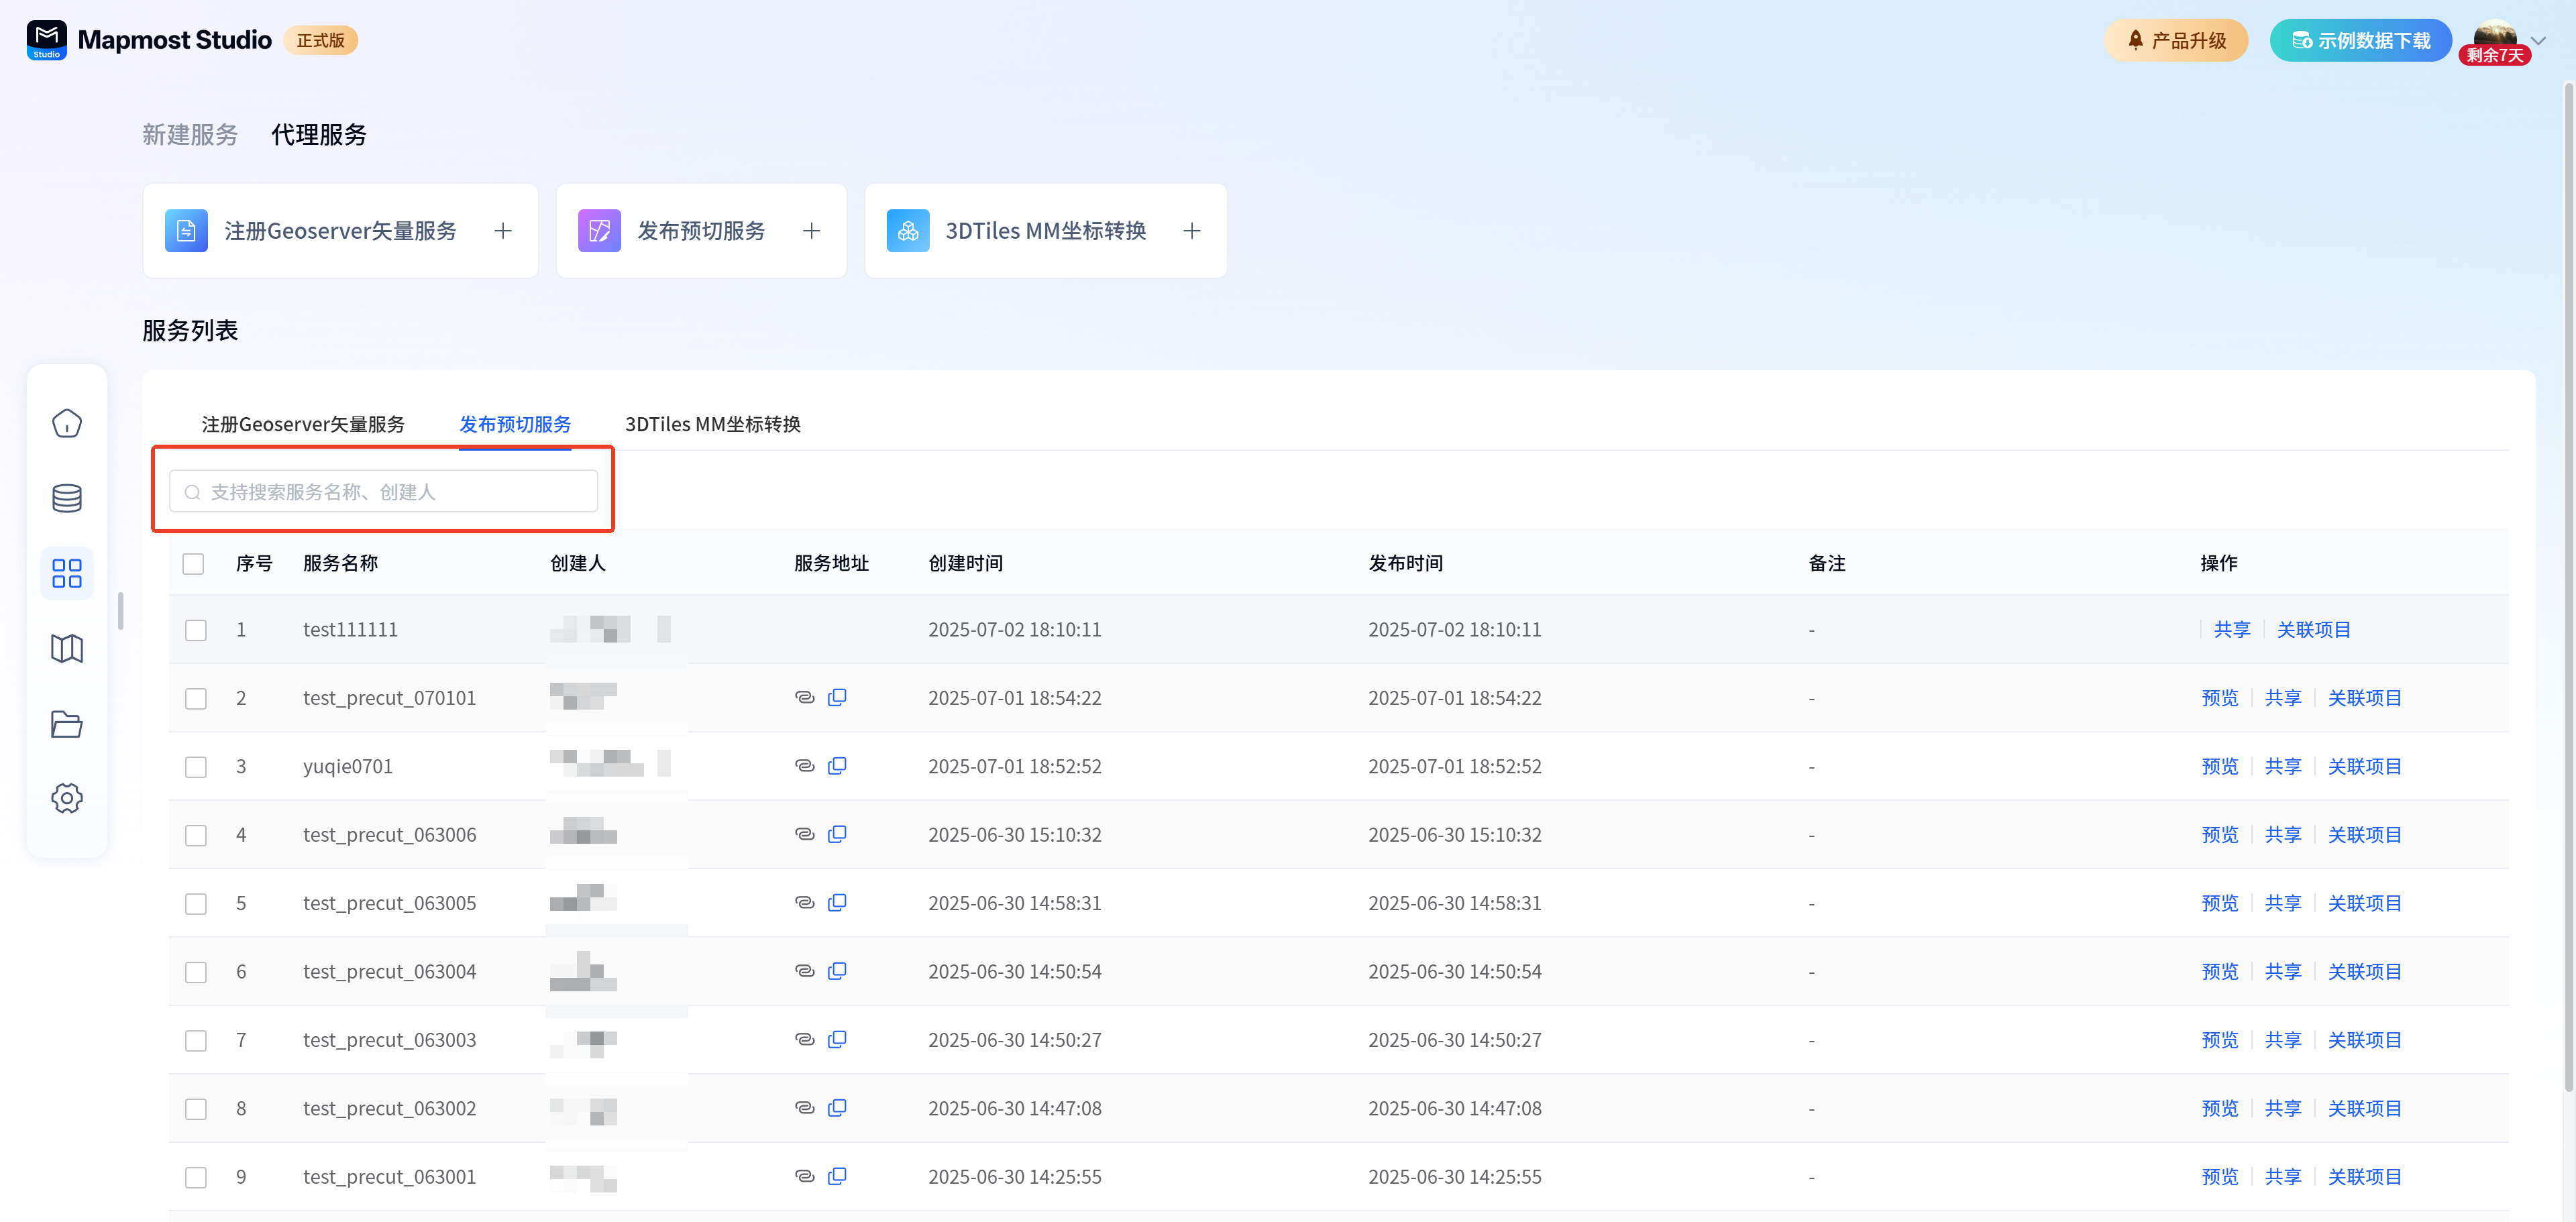Viewport: 2576px width, 1222px height.
Task: Click the service name search field
Action: click(384, 492)
